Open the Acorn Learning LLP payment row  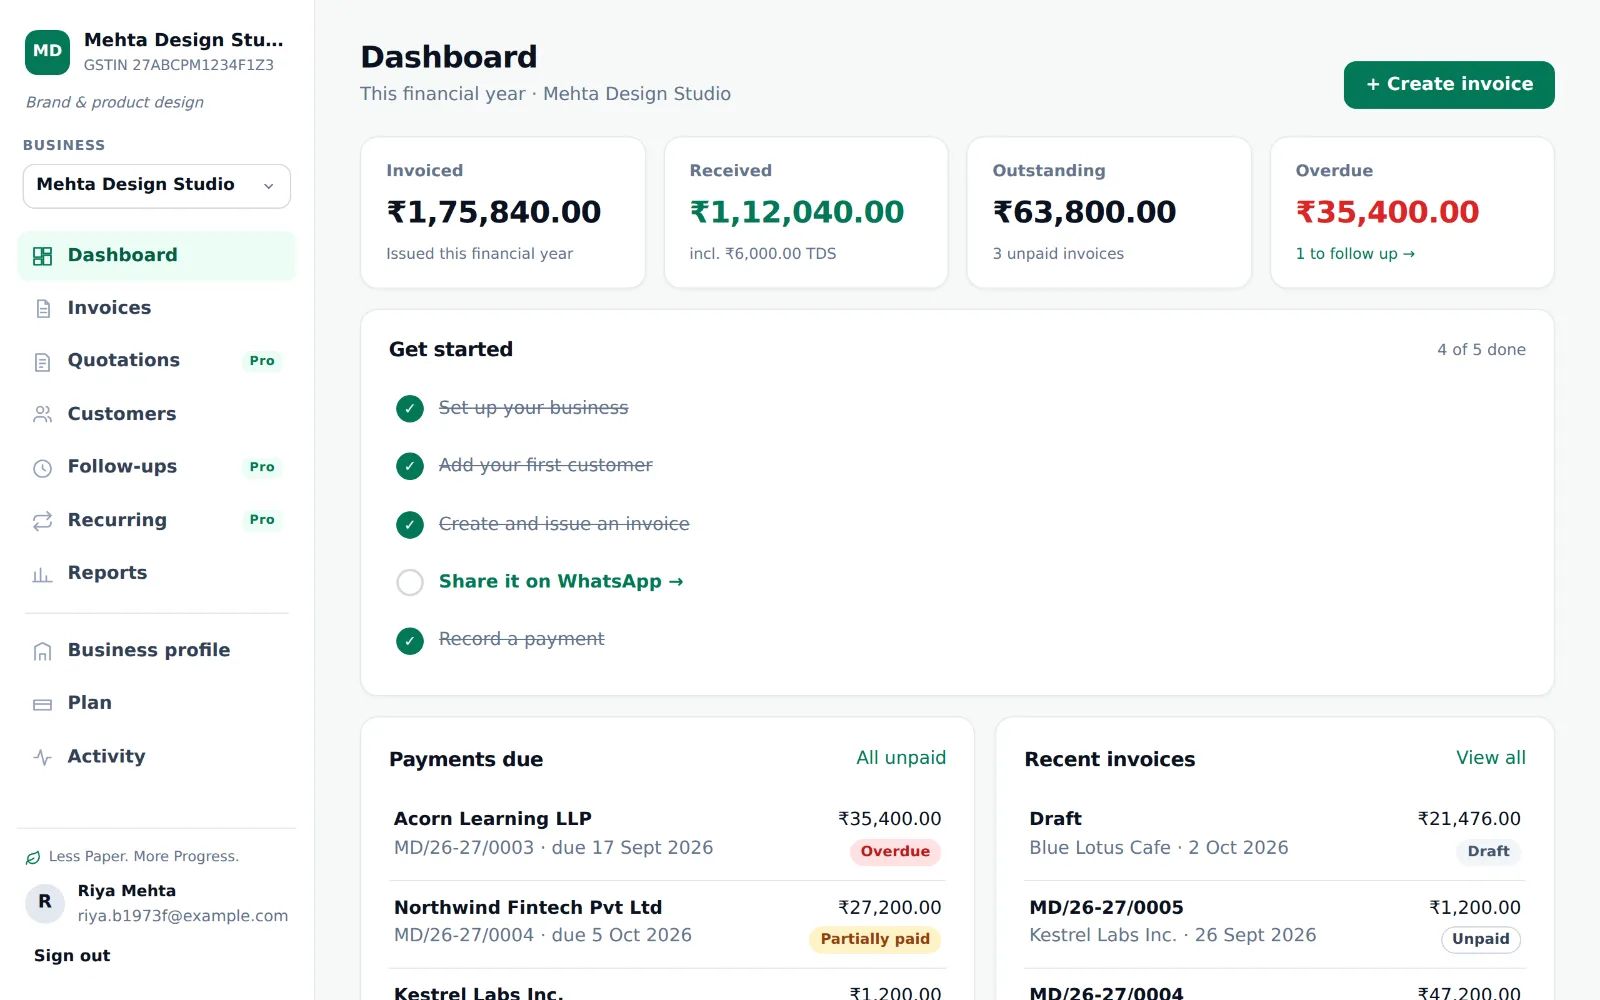pyautogui.click(x=667, y=836)
